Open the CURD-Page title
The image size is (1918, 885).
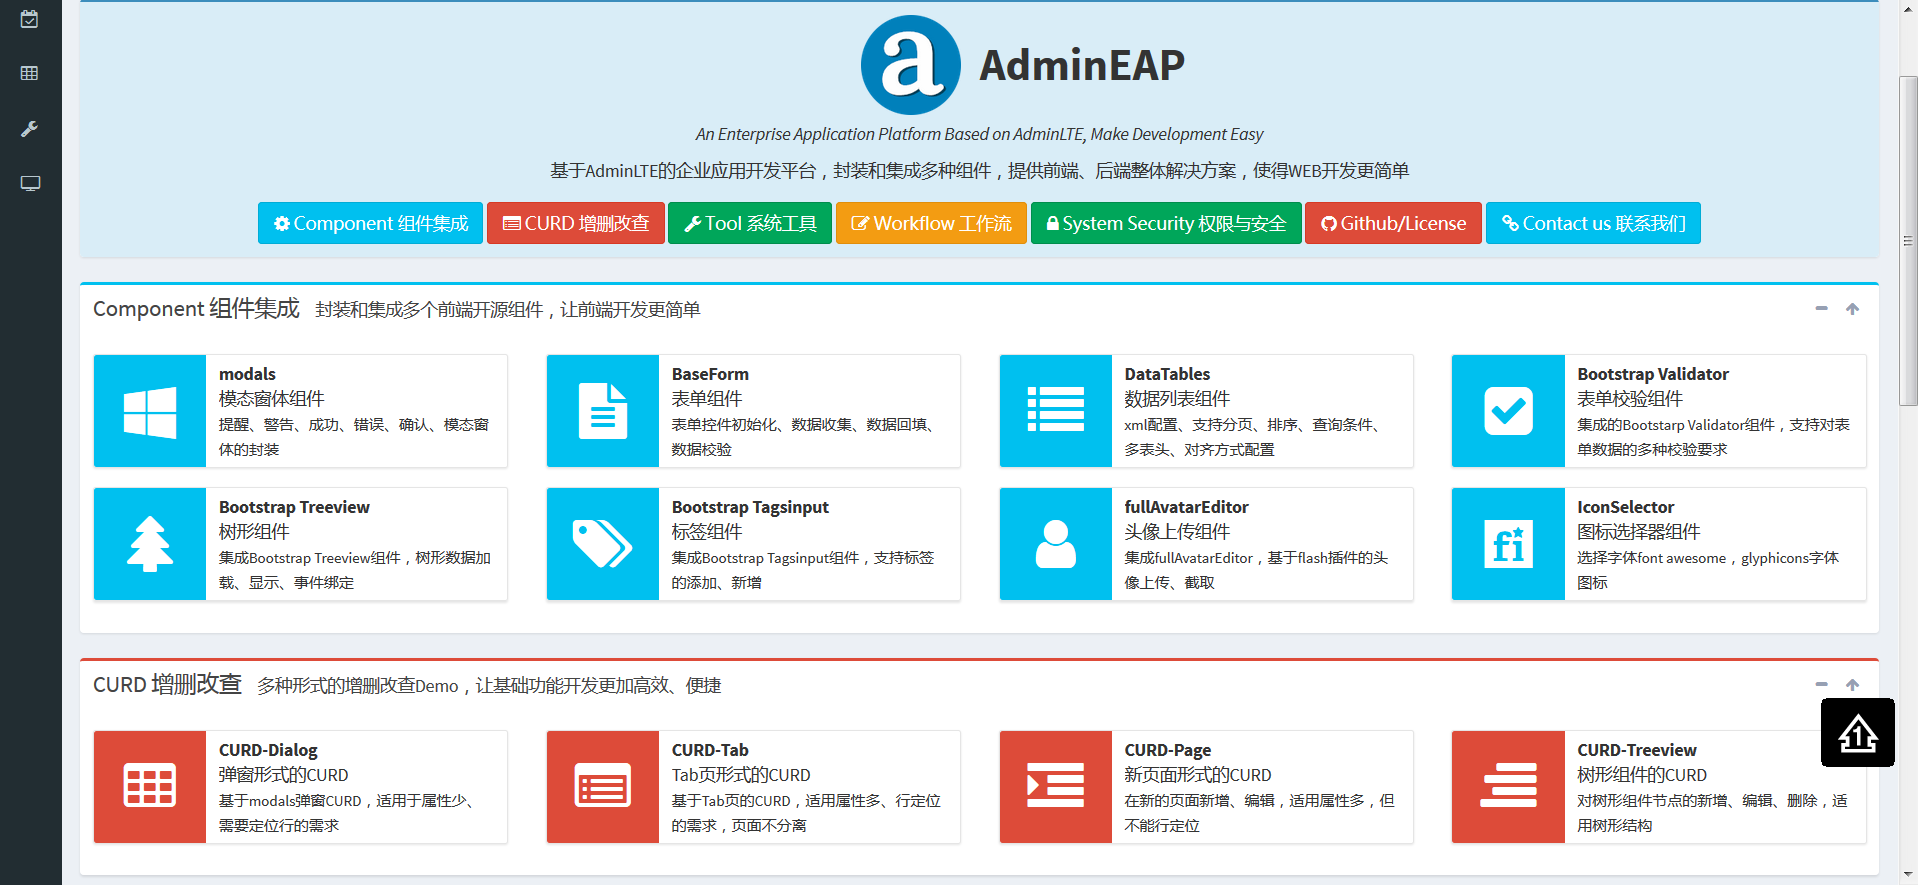click(1167, 750)
